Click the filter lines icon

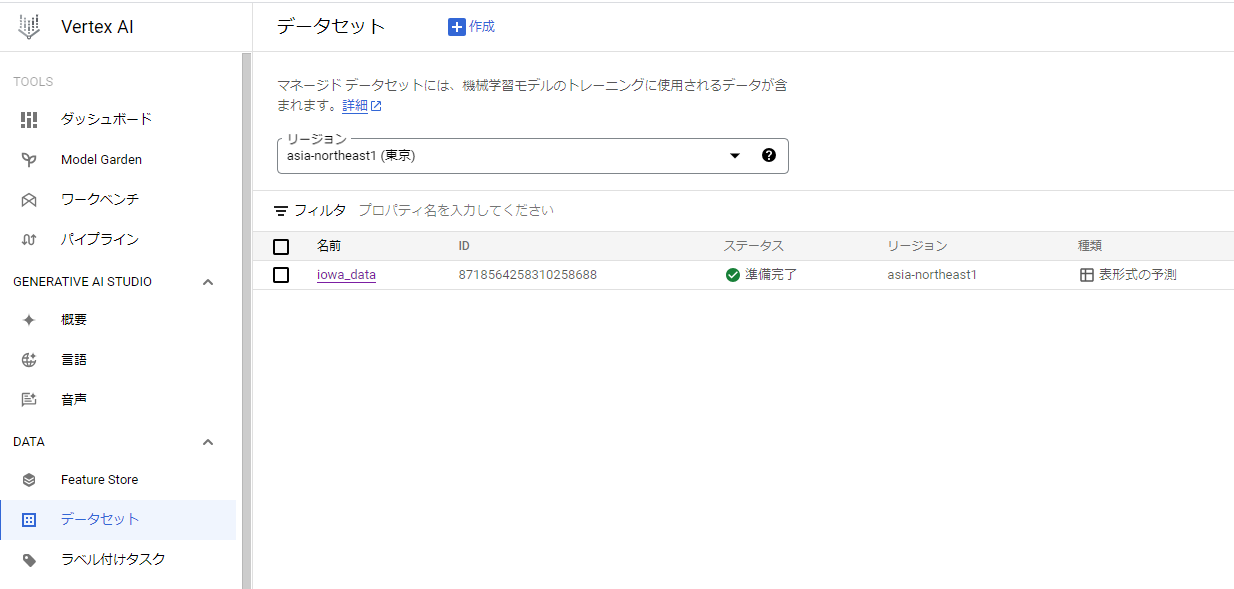tap(281, 211)
